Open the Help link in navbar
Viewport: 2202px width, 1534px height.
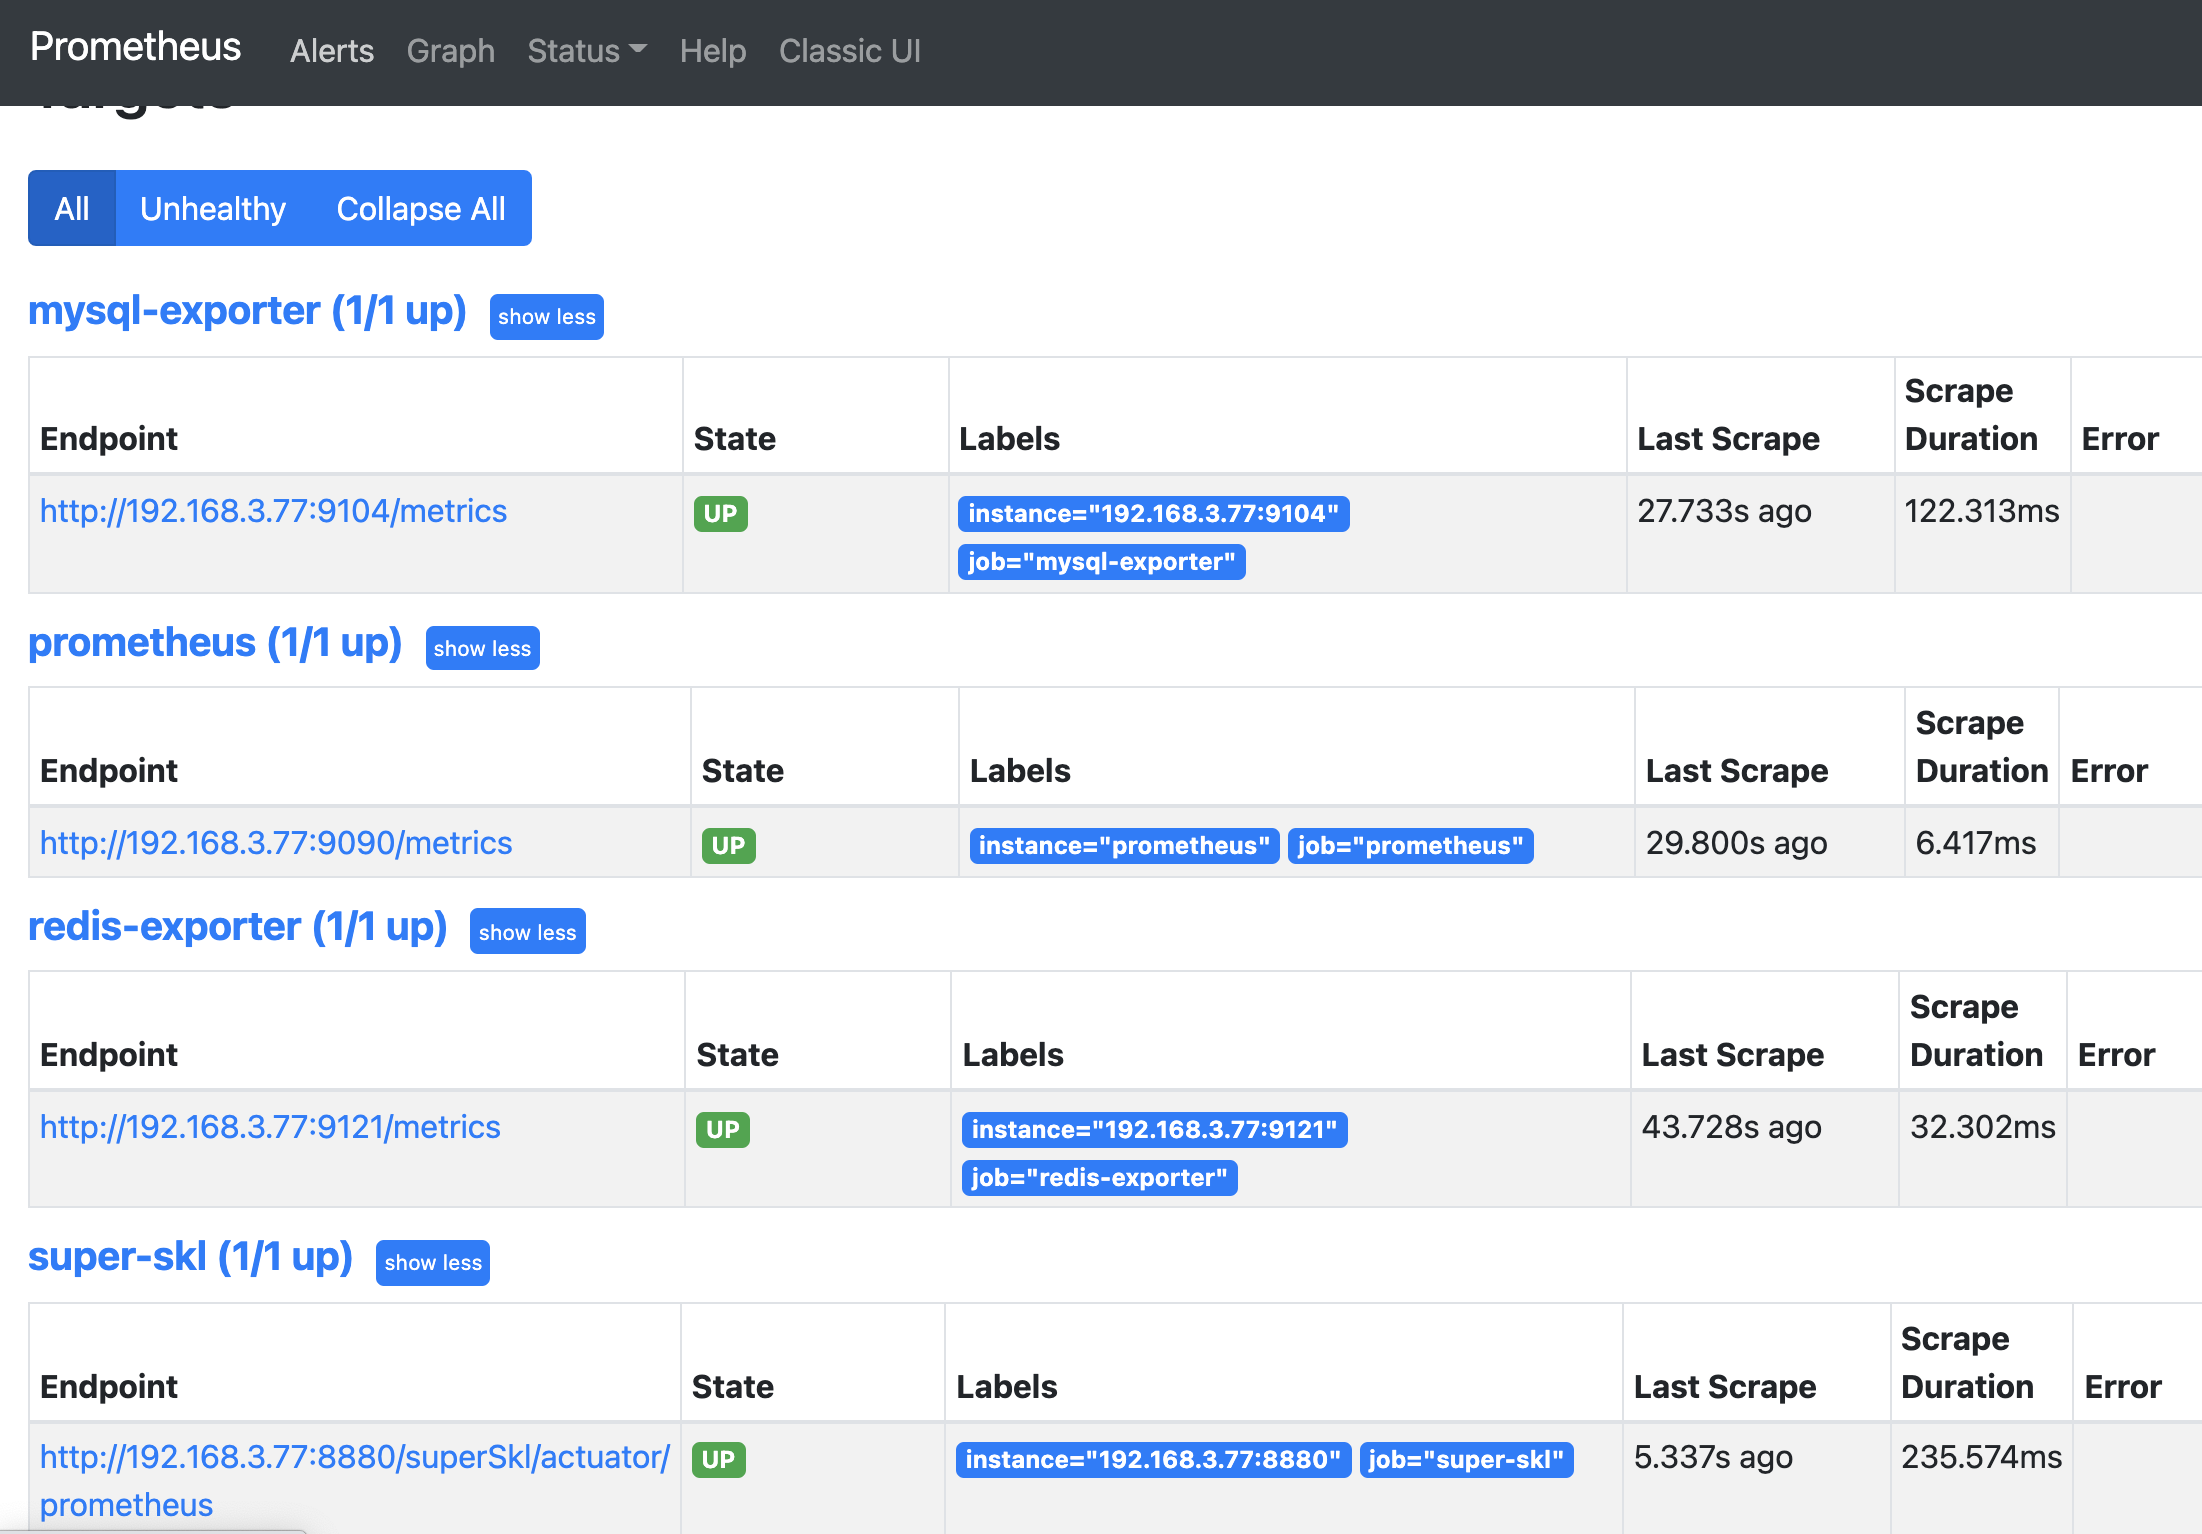coord(712,51)
